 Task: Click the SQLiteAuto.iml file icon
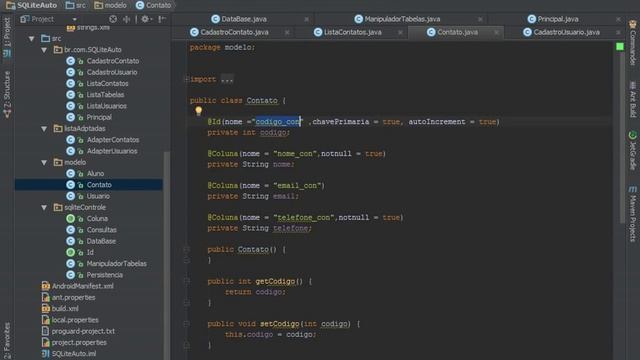click(x=46, y=353)
